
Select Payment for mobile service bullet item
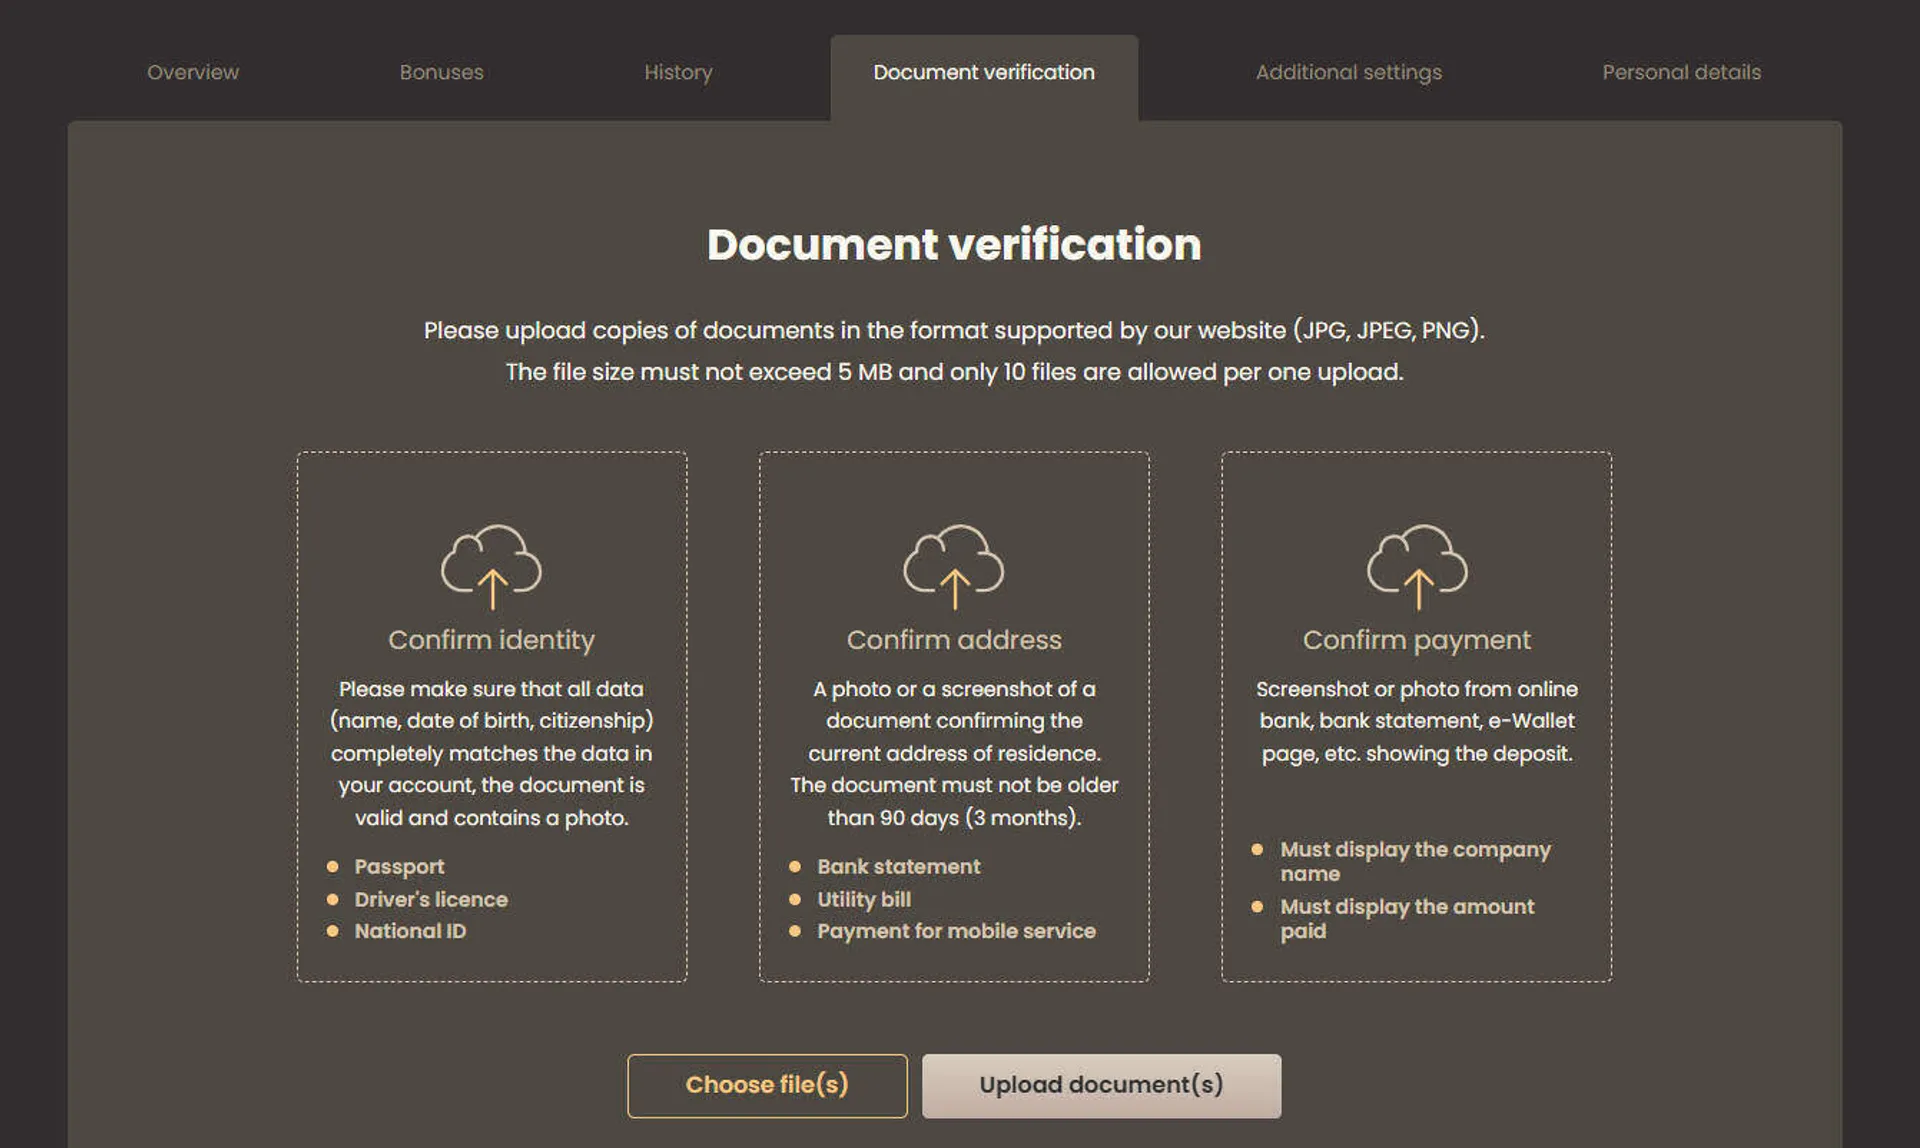pos(955,931)
